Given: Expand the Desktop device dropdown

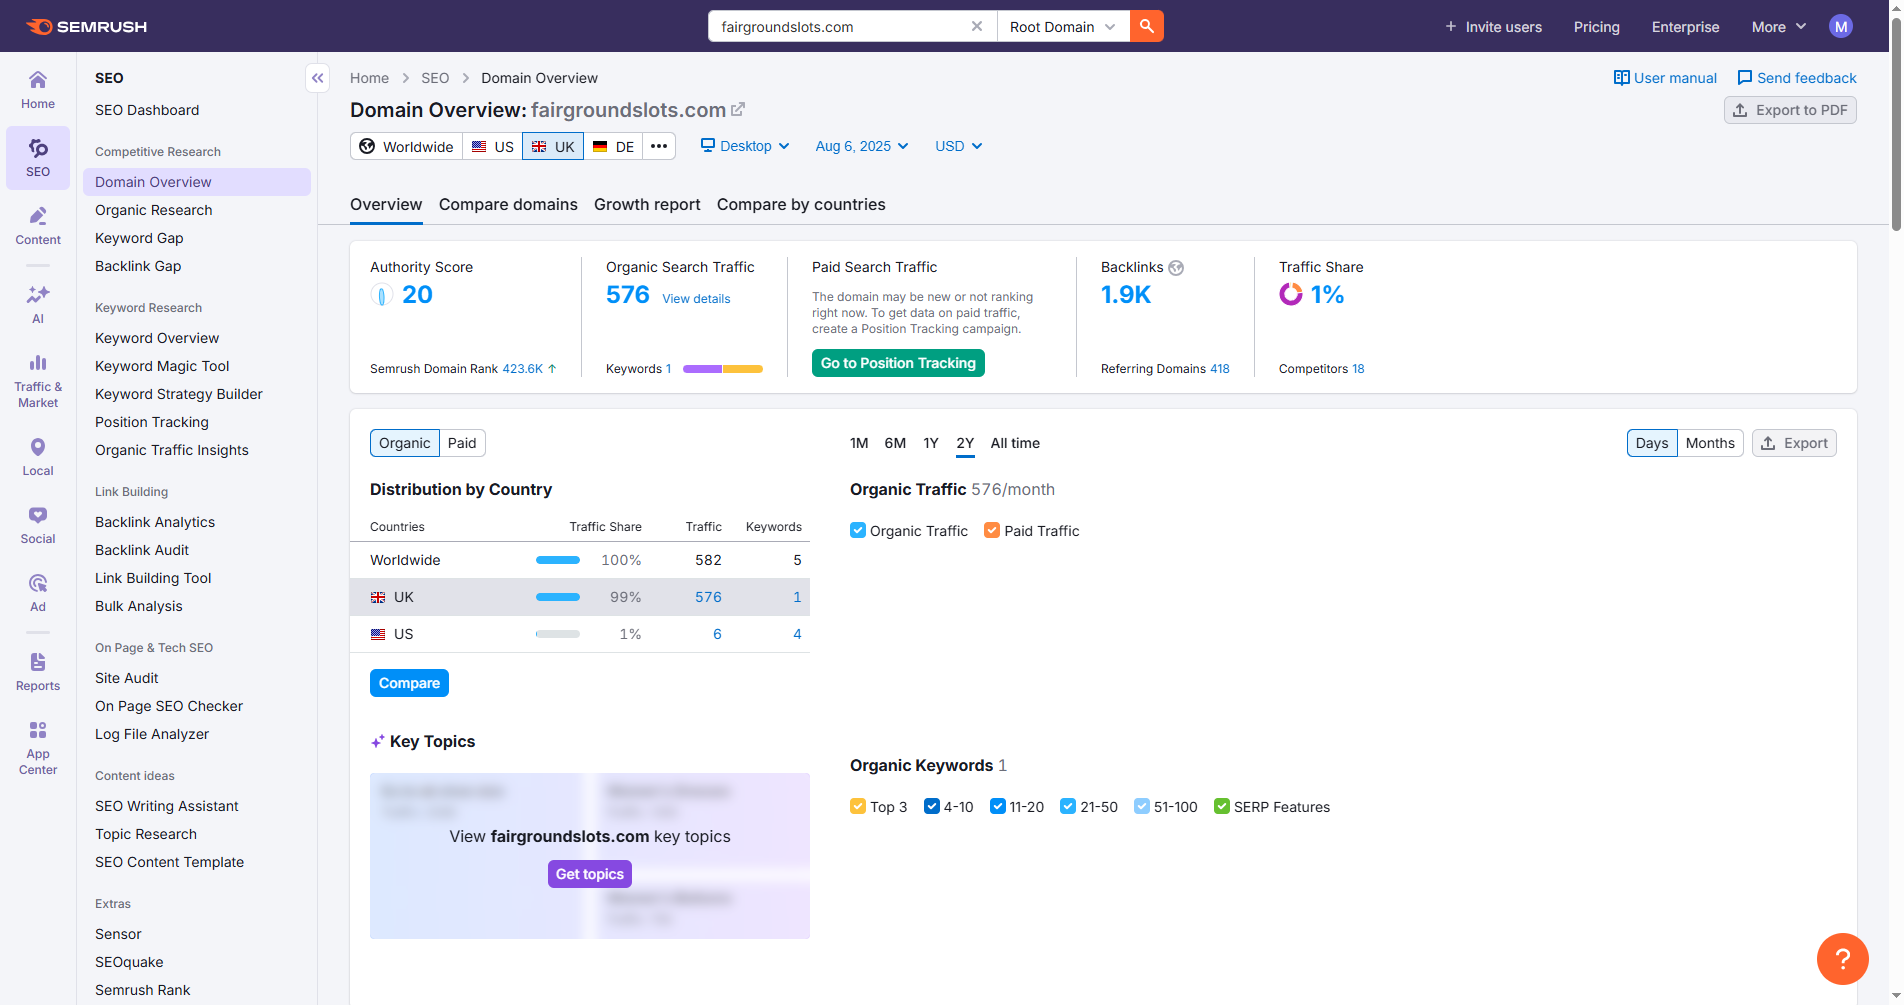Looking at the screenshot, I should point(745,146).
